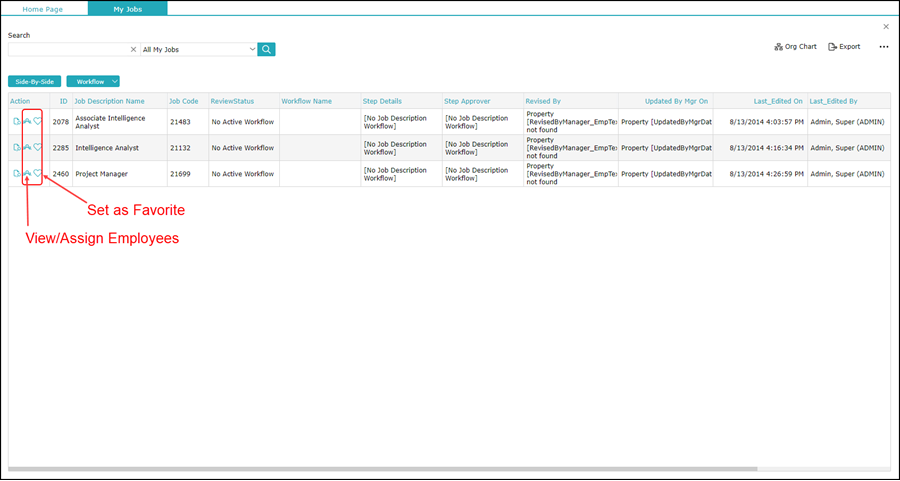Select the My Jobs tab
The width and height of the screenshot is (900, 481).
click(127, 8)
